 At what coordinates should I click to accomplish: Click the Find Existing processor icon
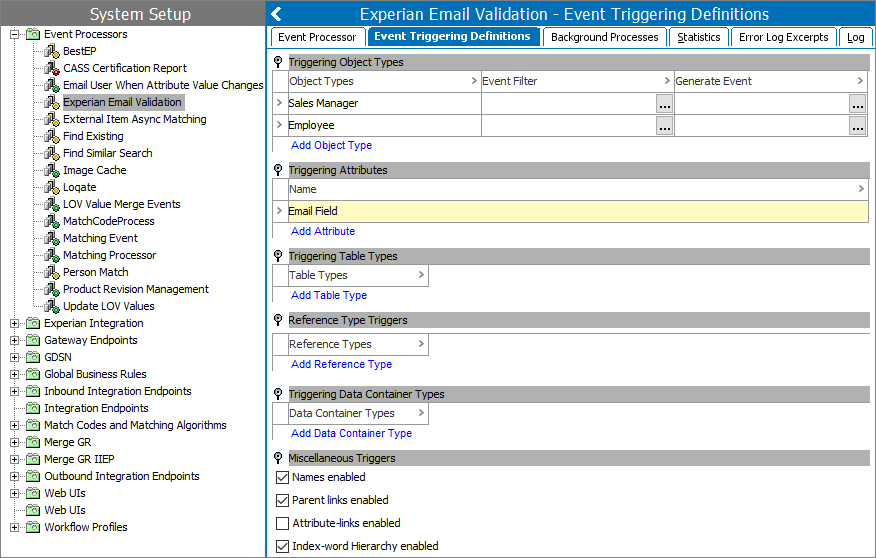(52, 136)
